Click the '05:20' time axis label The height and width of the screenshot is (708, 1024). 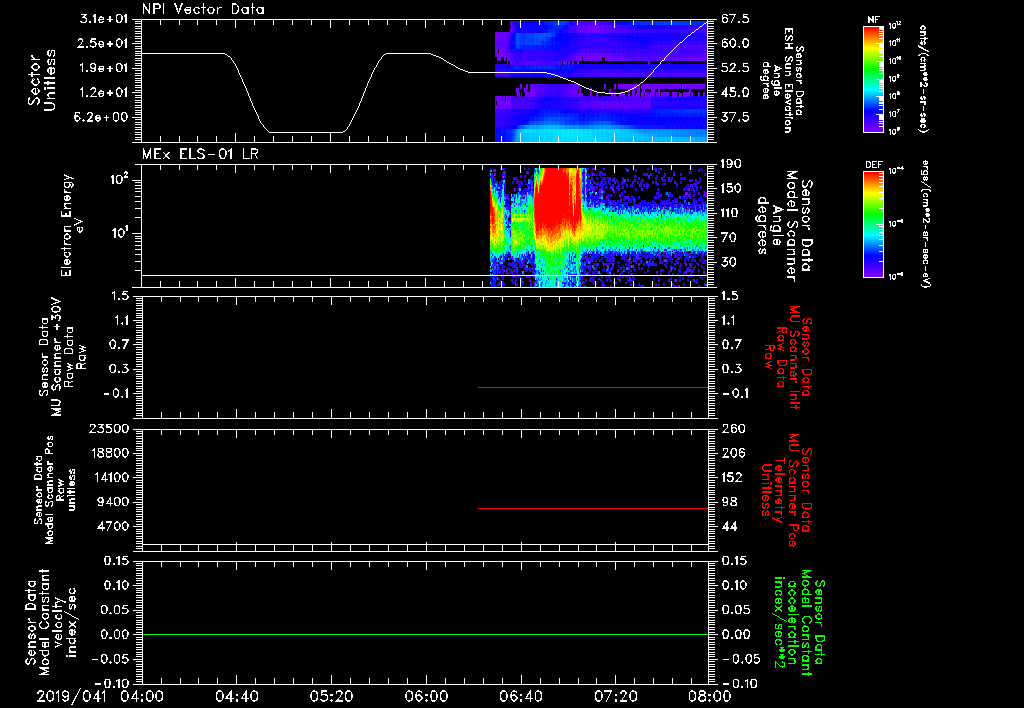[331, 696]
